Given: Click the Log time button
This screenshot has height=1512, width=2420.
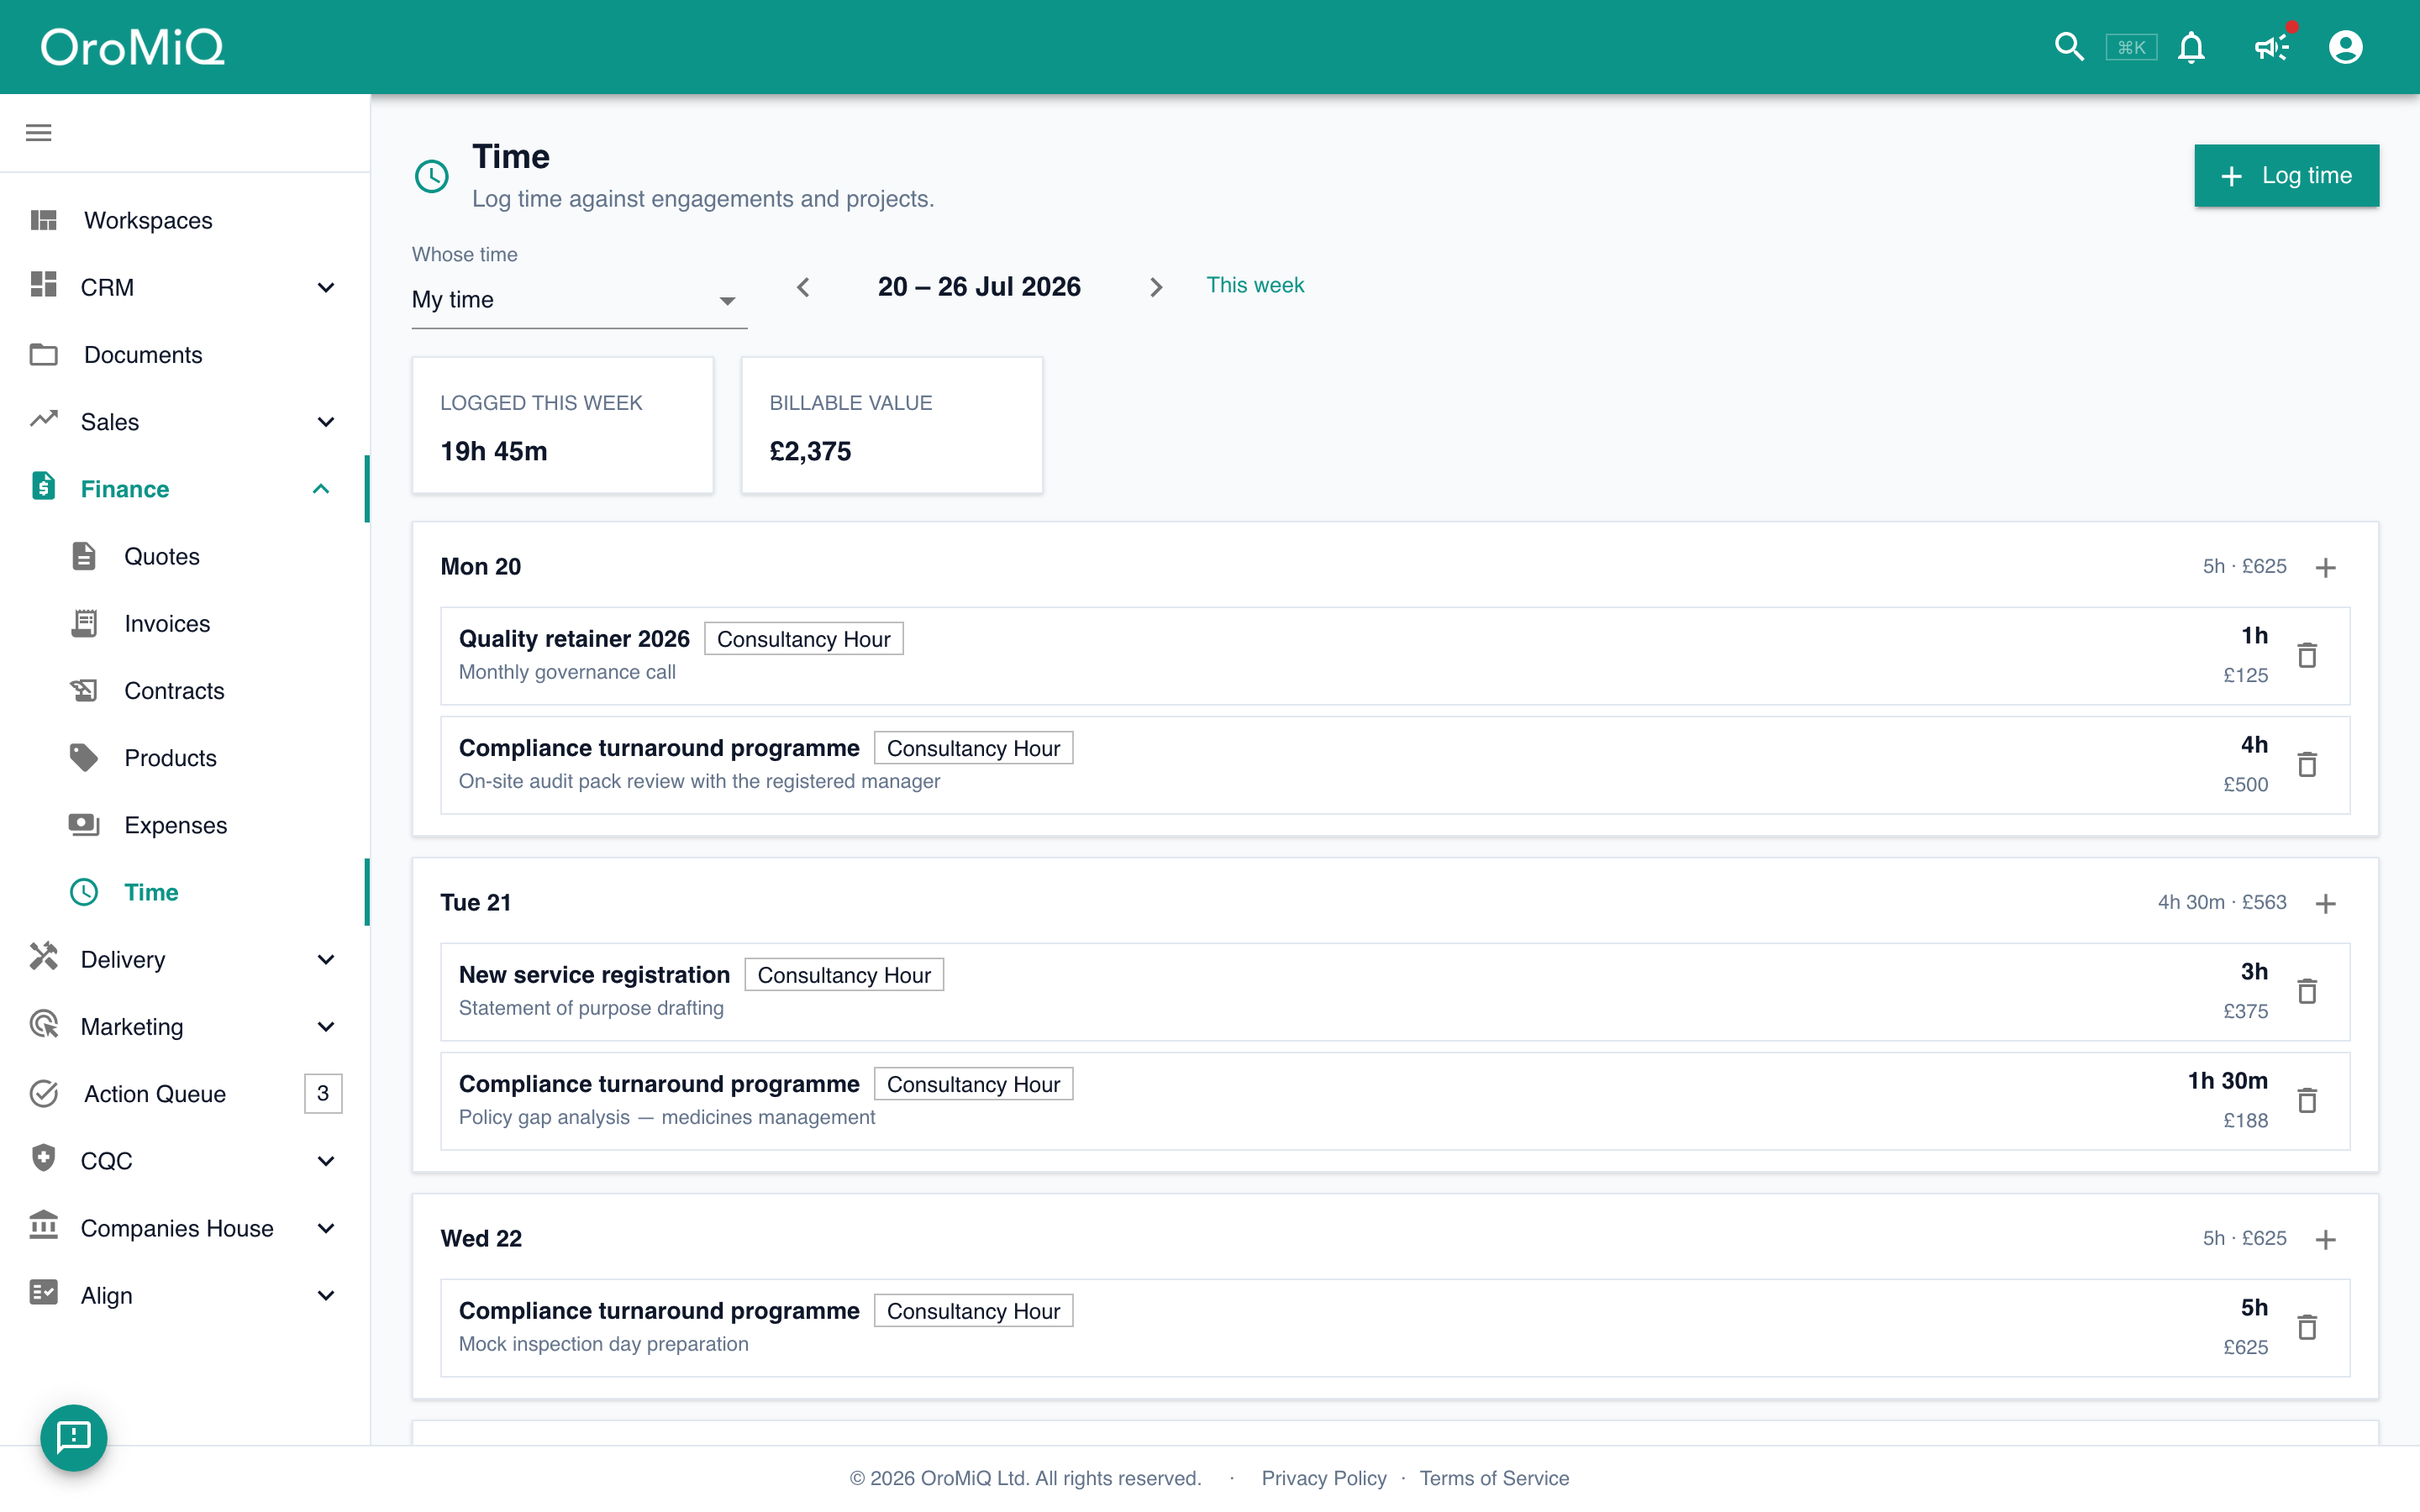Looking at the screenshot, I should click(x=2286, y=176).
